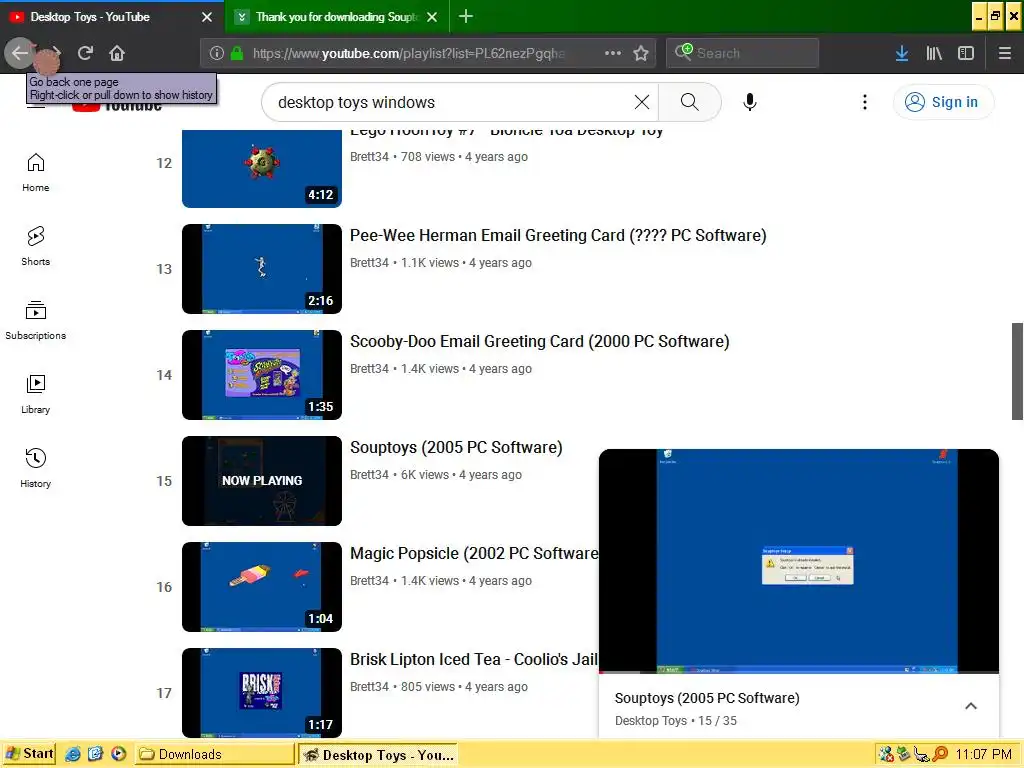Open the Firefox home page
Image resolution: width=1024 pixels, height=768 pixels.
coord(117,53)
